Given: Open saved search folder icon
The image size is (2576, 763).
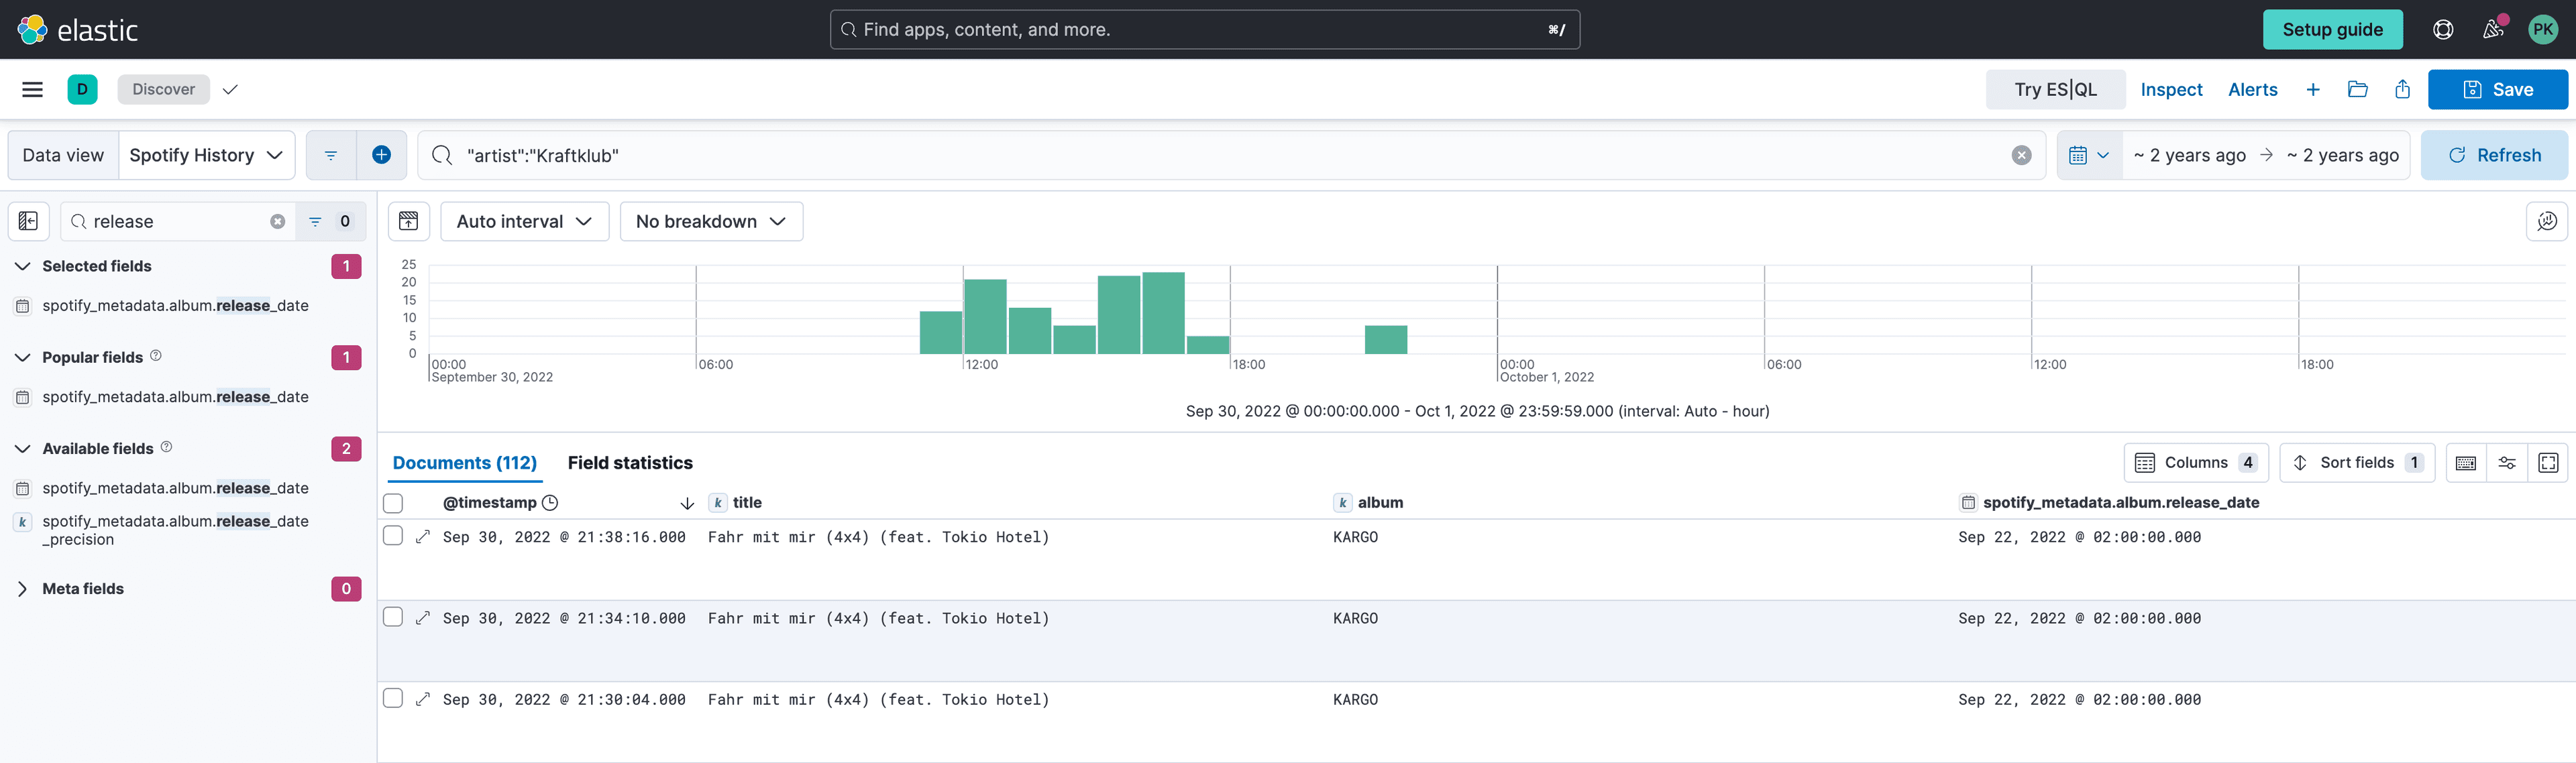Looking at the screenshot, I should [2357, 89].
